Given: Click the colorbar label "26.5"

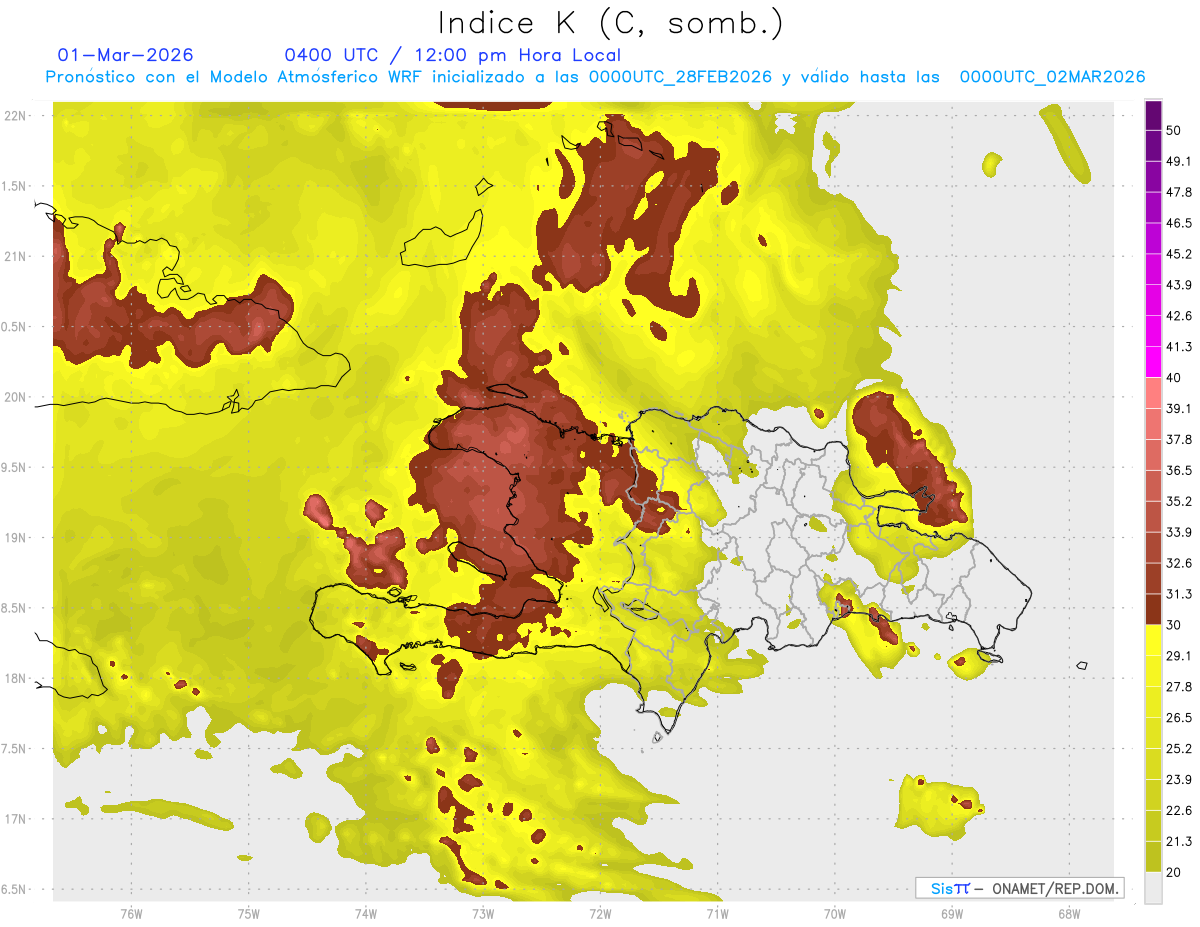Looking at the screenshot, I should (x=1179, y=718).
